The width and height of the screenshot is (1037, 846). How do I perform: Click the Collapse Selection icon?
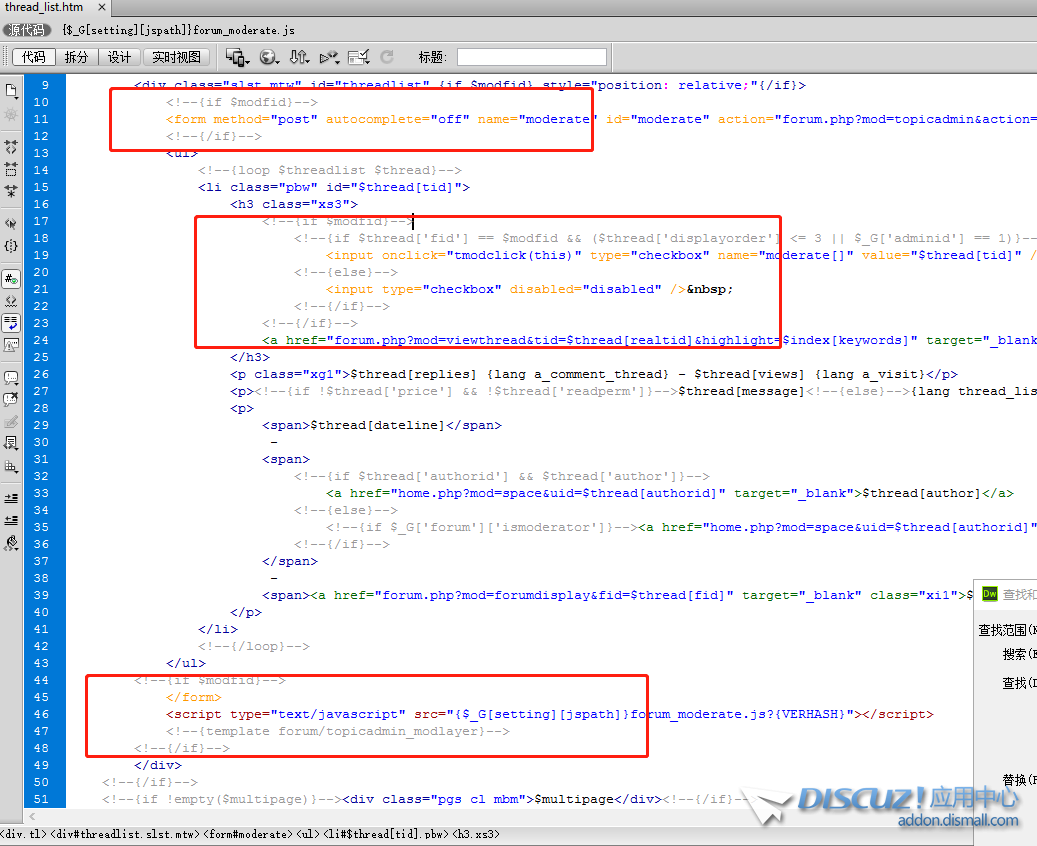pyautogui.click(x=11, y=169)
